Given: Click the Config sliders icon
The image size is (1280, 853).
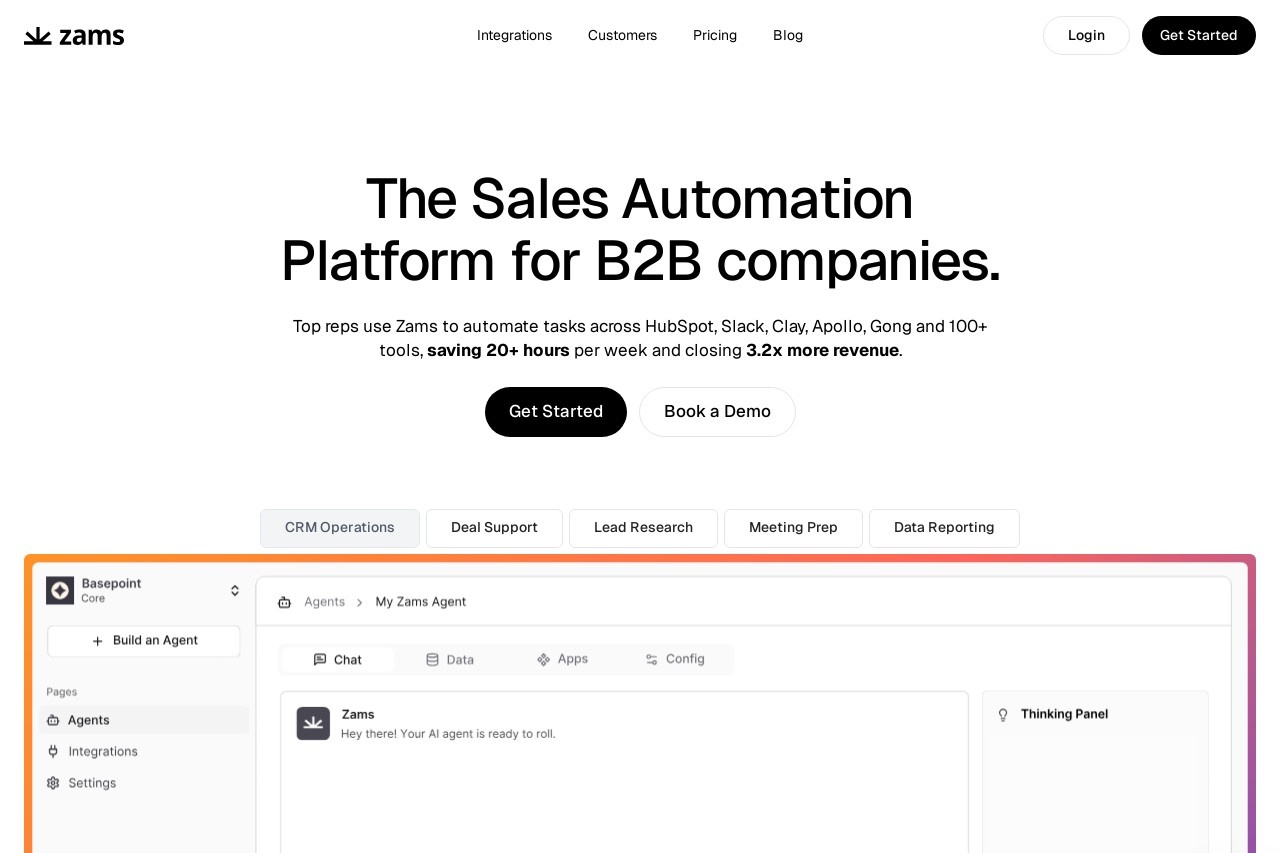Looking at the screenshot, I should [x=652, y=660].
